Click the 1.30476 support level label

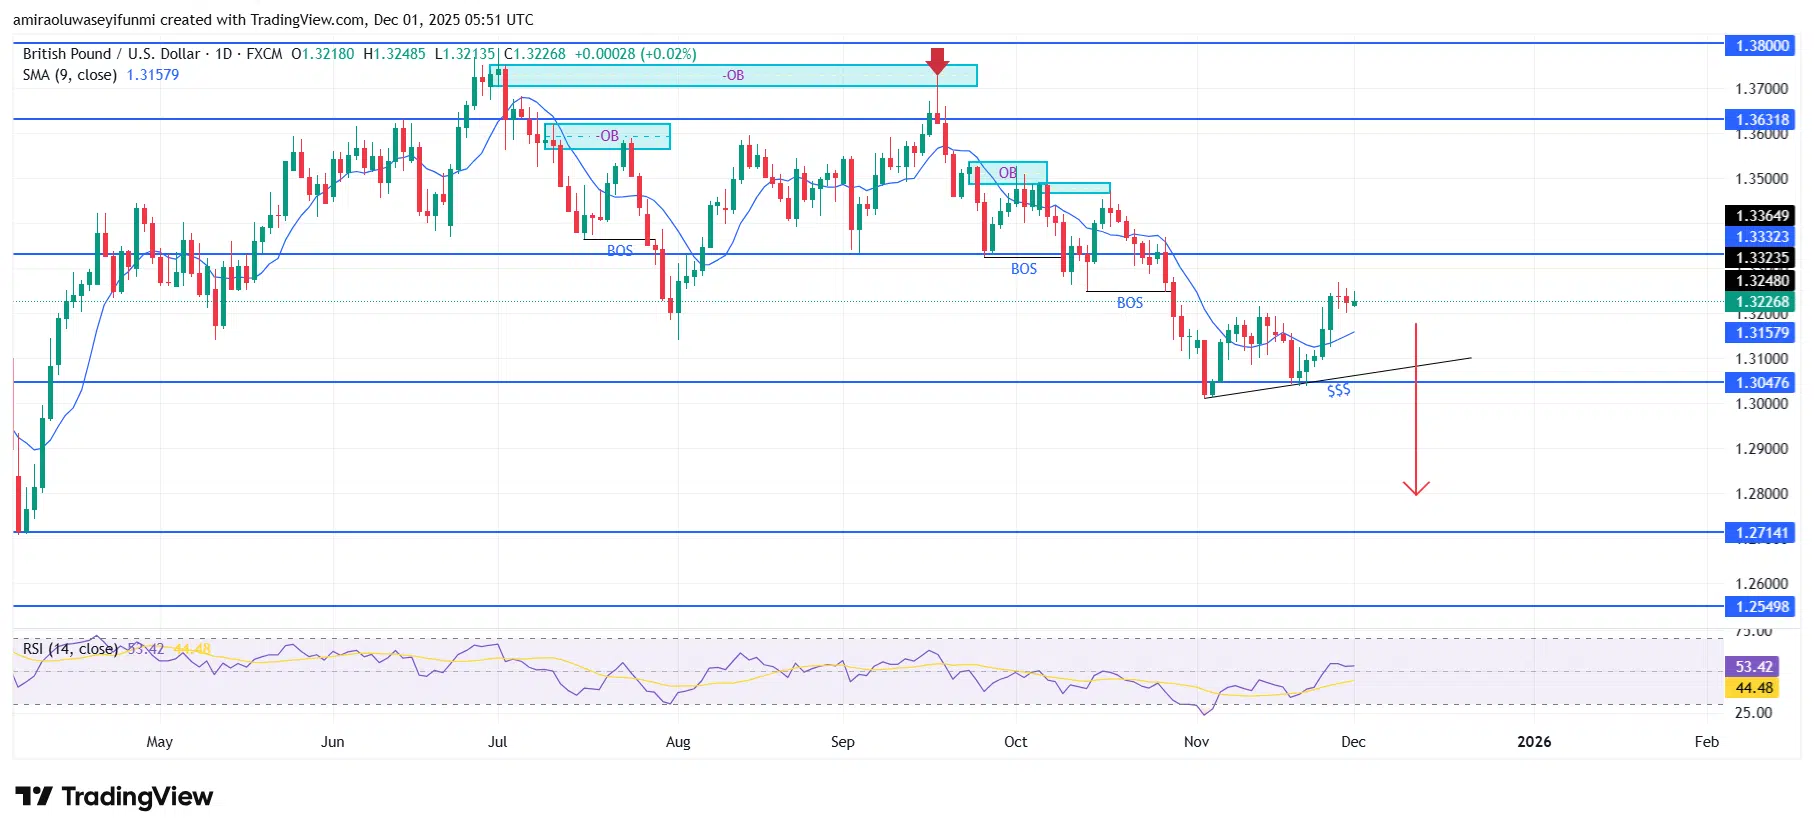point(1761,382)
